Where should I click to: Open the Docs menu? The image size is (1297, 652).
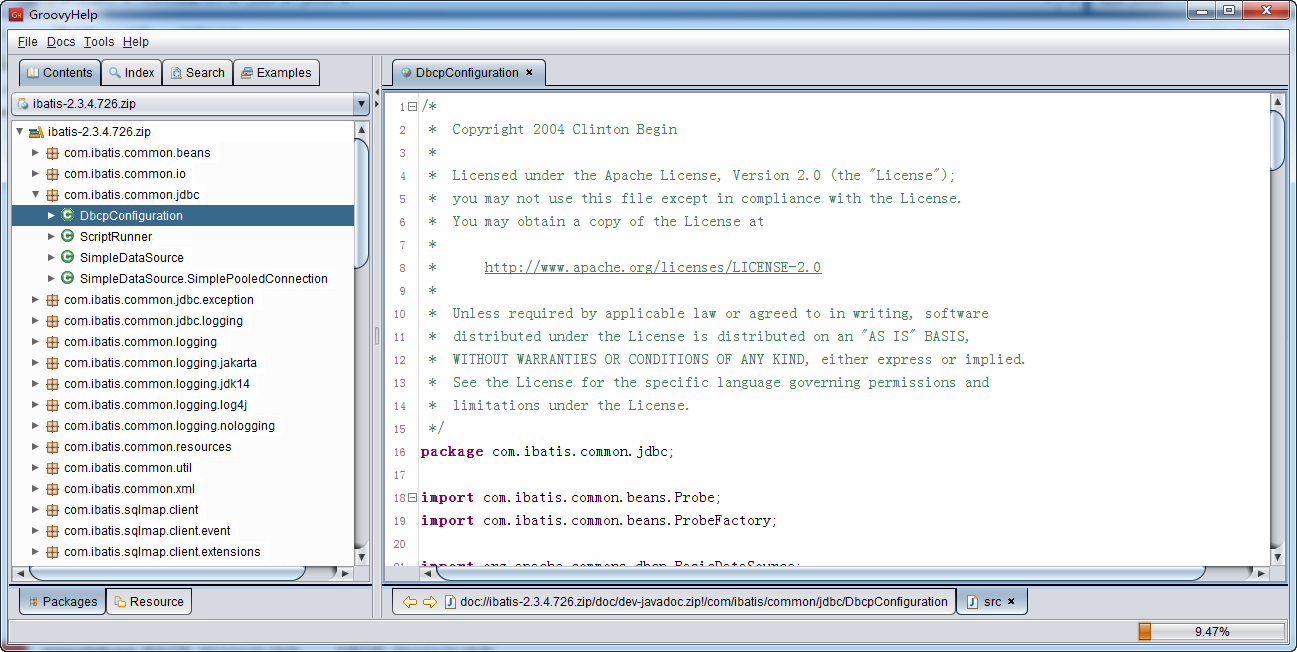coord(61,42)
